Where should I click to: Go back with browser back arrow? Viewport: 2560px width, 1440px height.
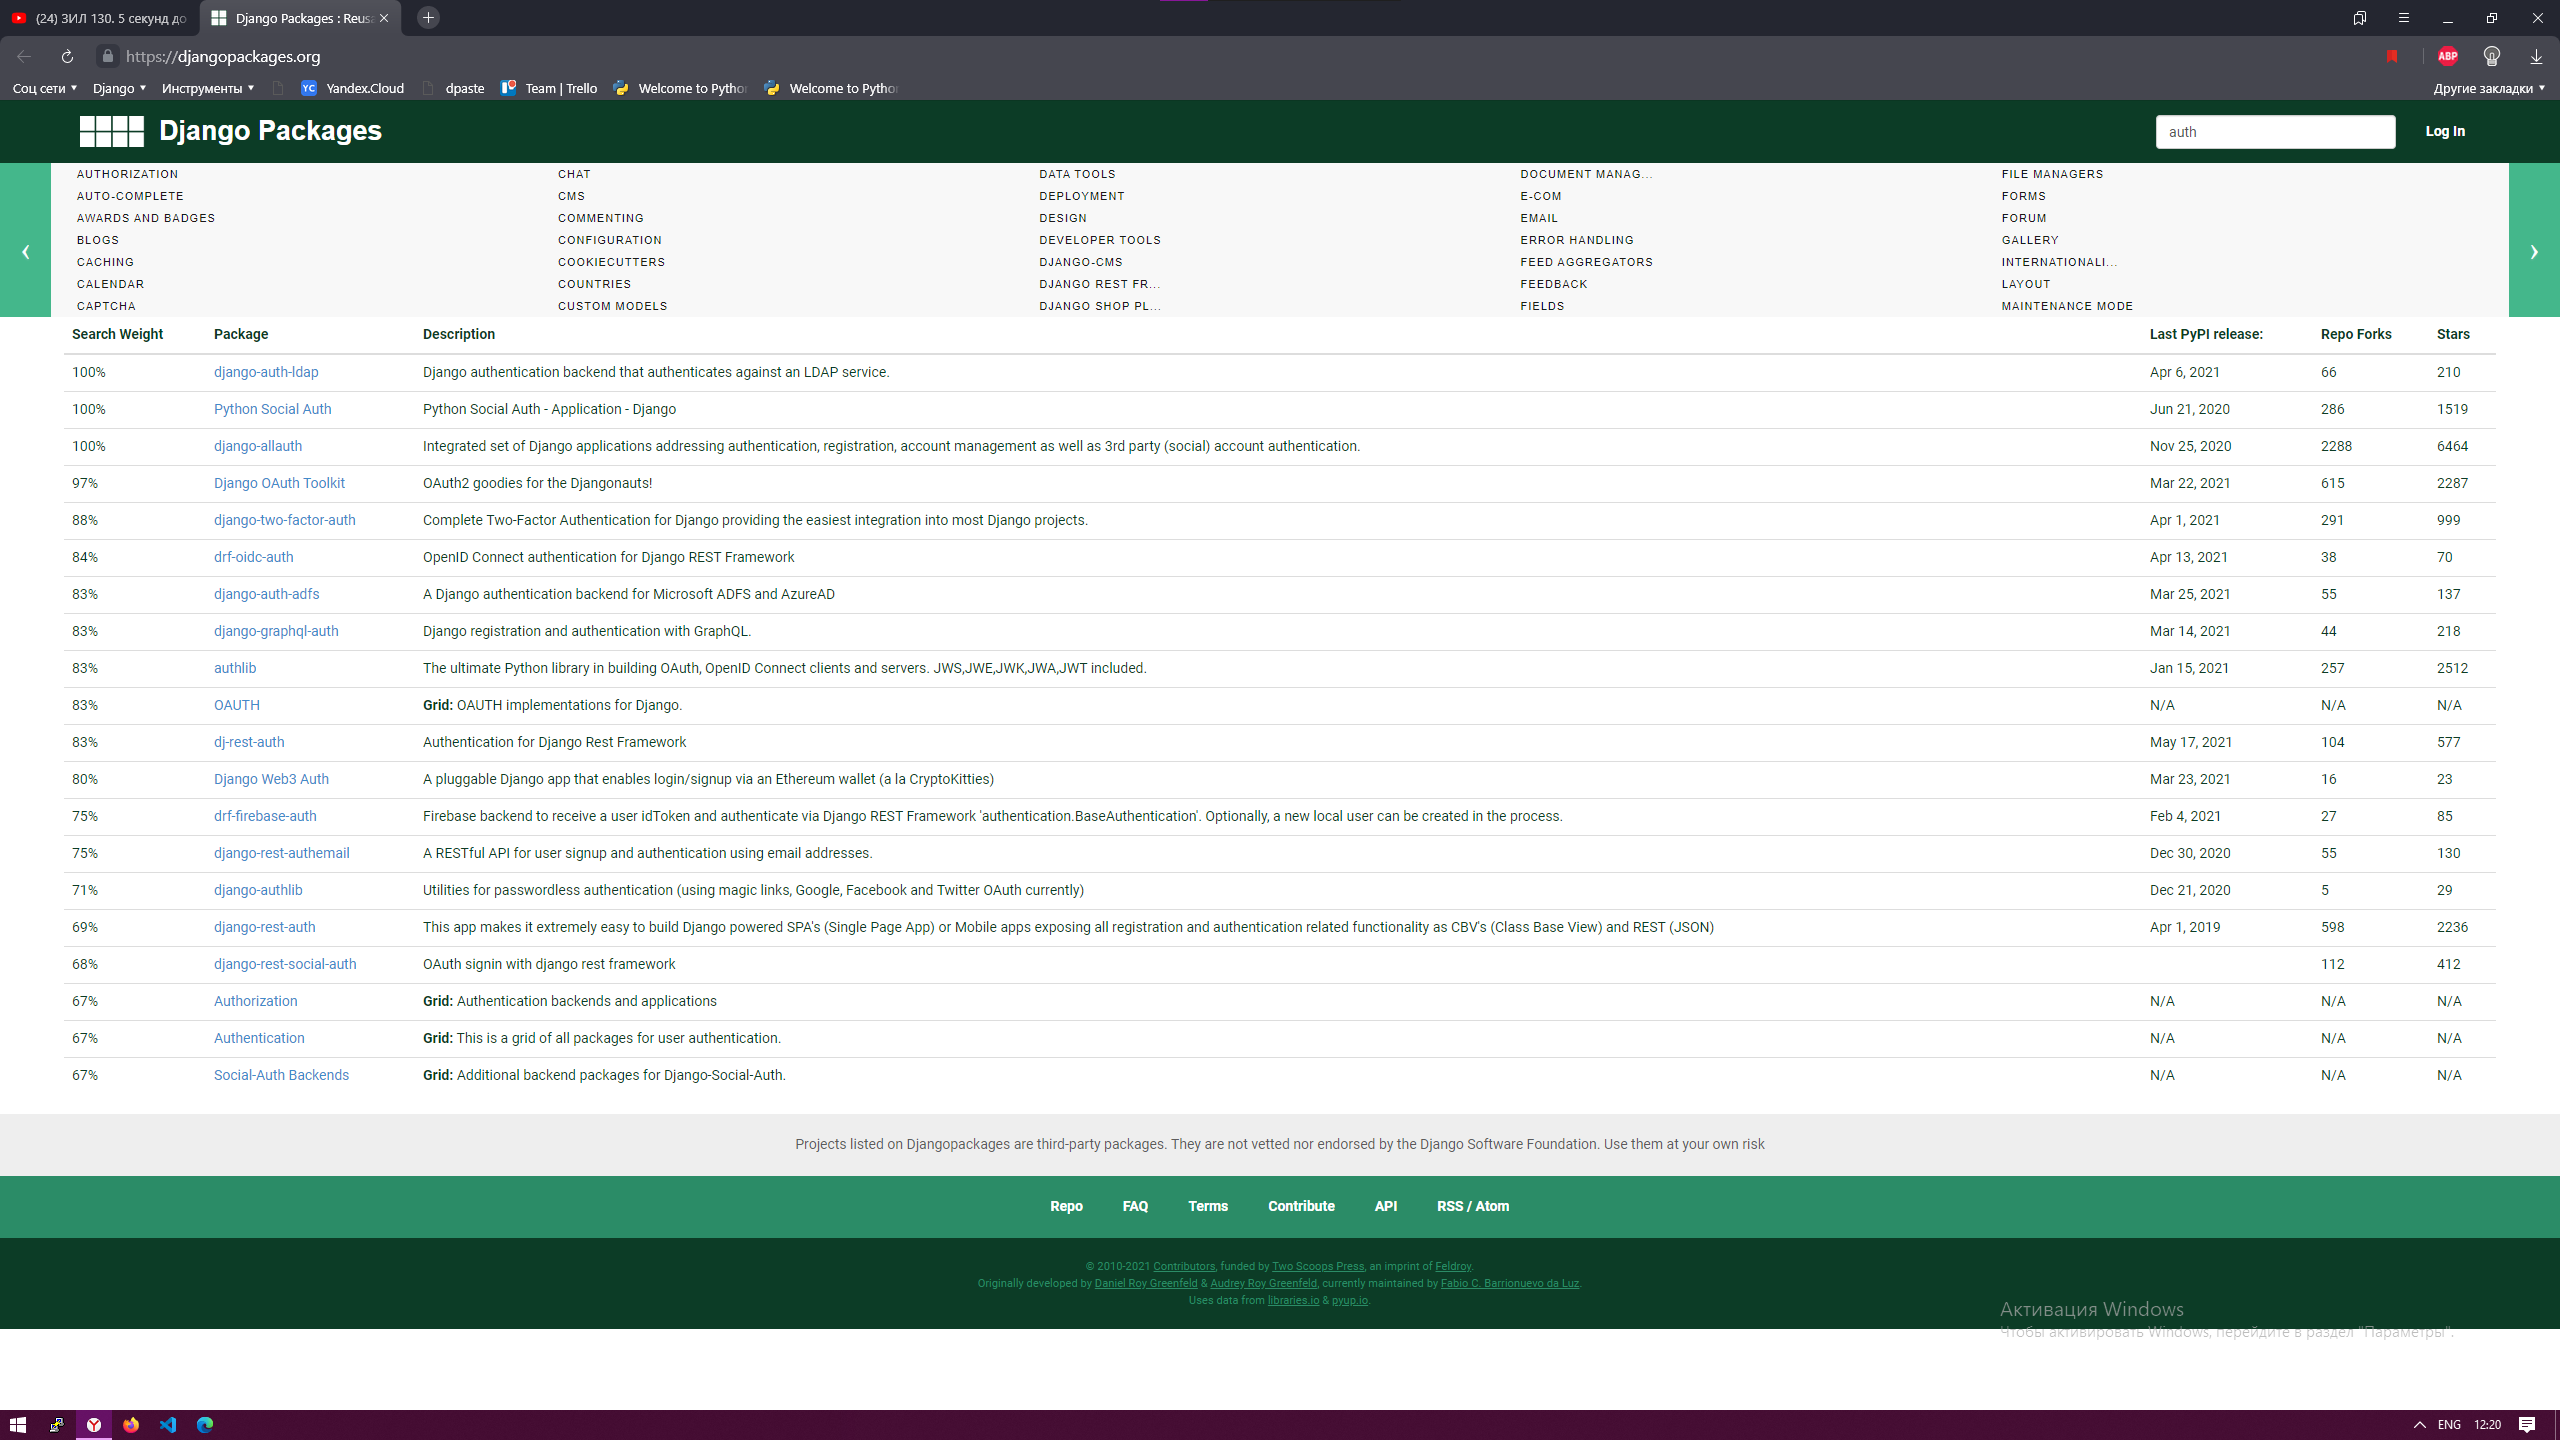[24, 56]
